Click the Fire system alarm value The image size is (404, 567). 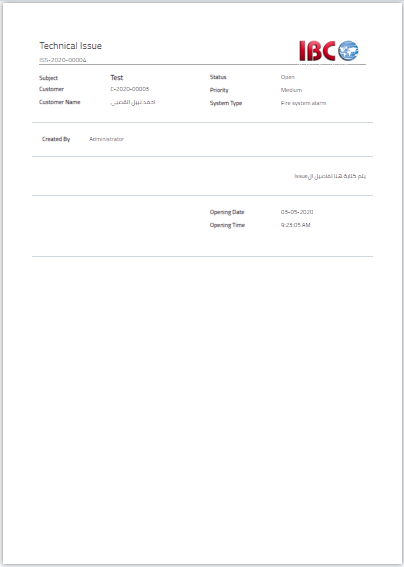coord(303,103)
